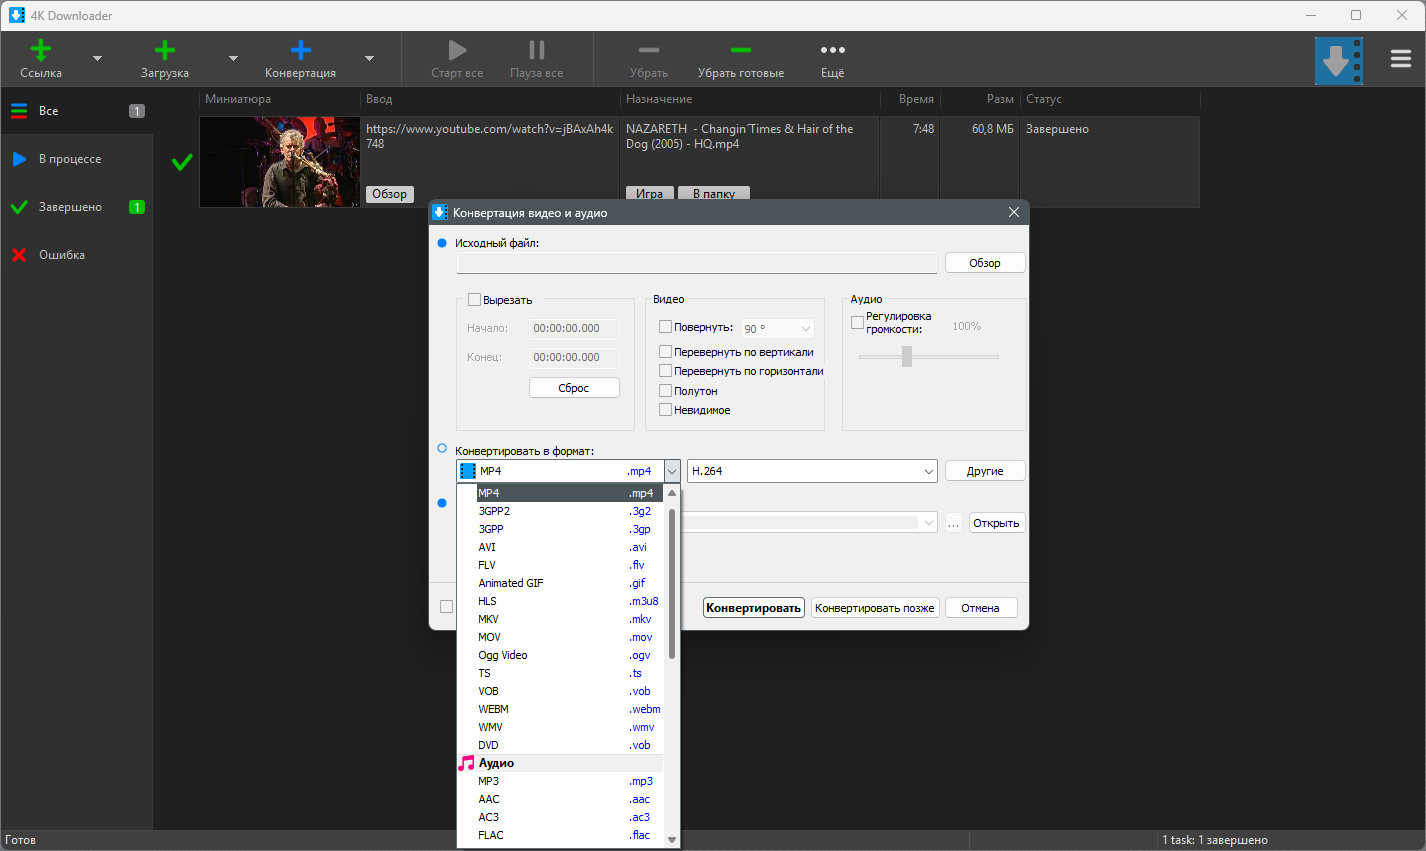Click the Сброс button
The height and width of the screenshot is (851, 1426).
pyautogui.click(x=574, y=388)
